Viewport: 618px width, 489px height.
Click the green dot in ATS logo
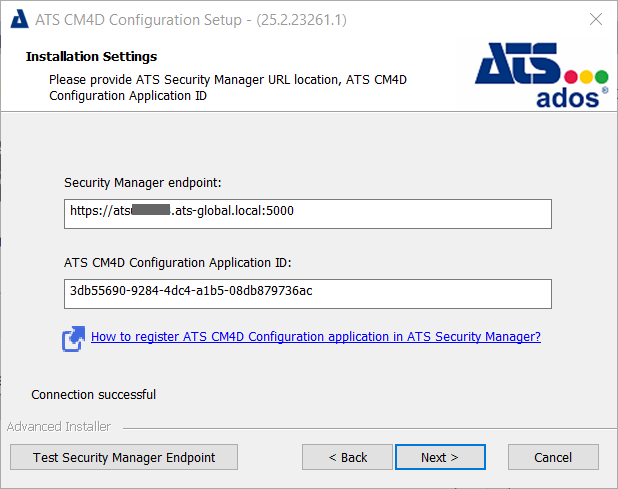tap(602, 76)
